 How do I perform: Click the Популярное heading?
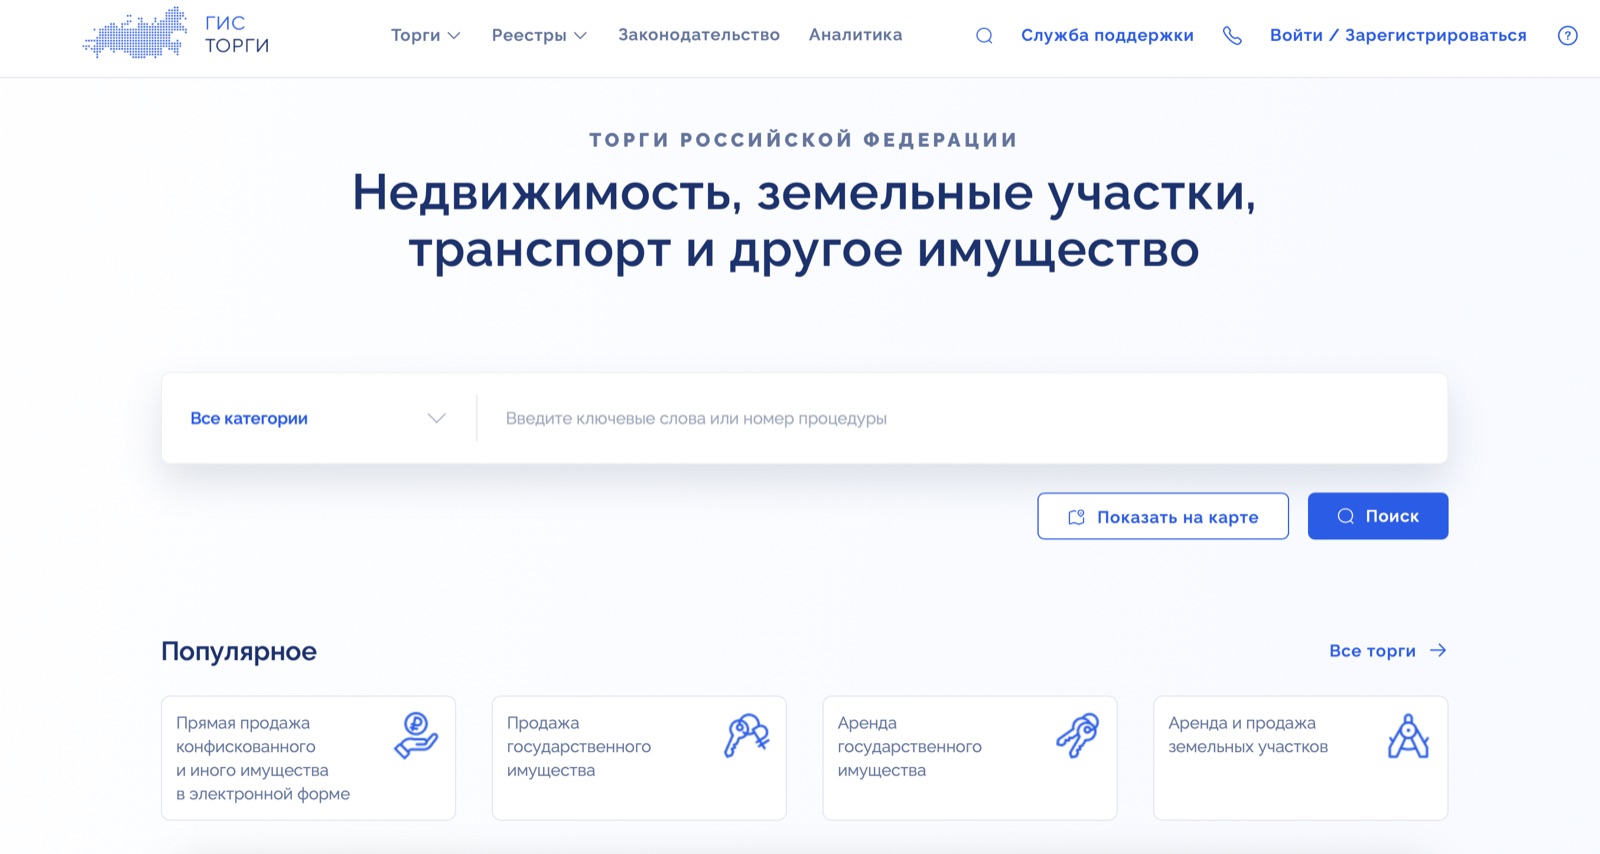239,652
